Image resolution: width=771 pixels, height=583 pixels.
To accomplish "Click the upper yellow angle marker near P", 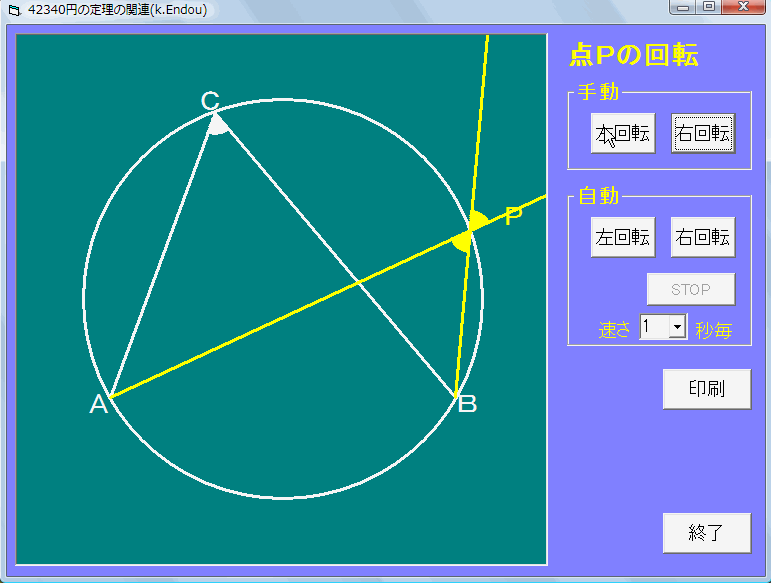I will pos(478,220).
